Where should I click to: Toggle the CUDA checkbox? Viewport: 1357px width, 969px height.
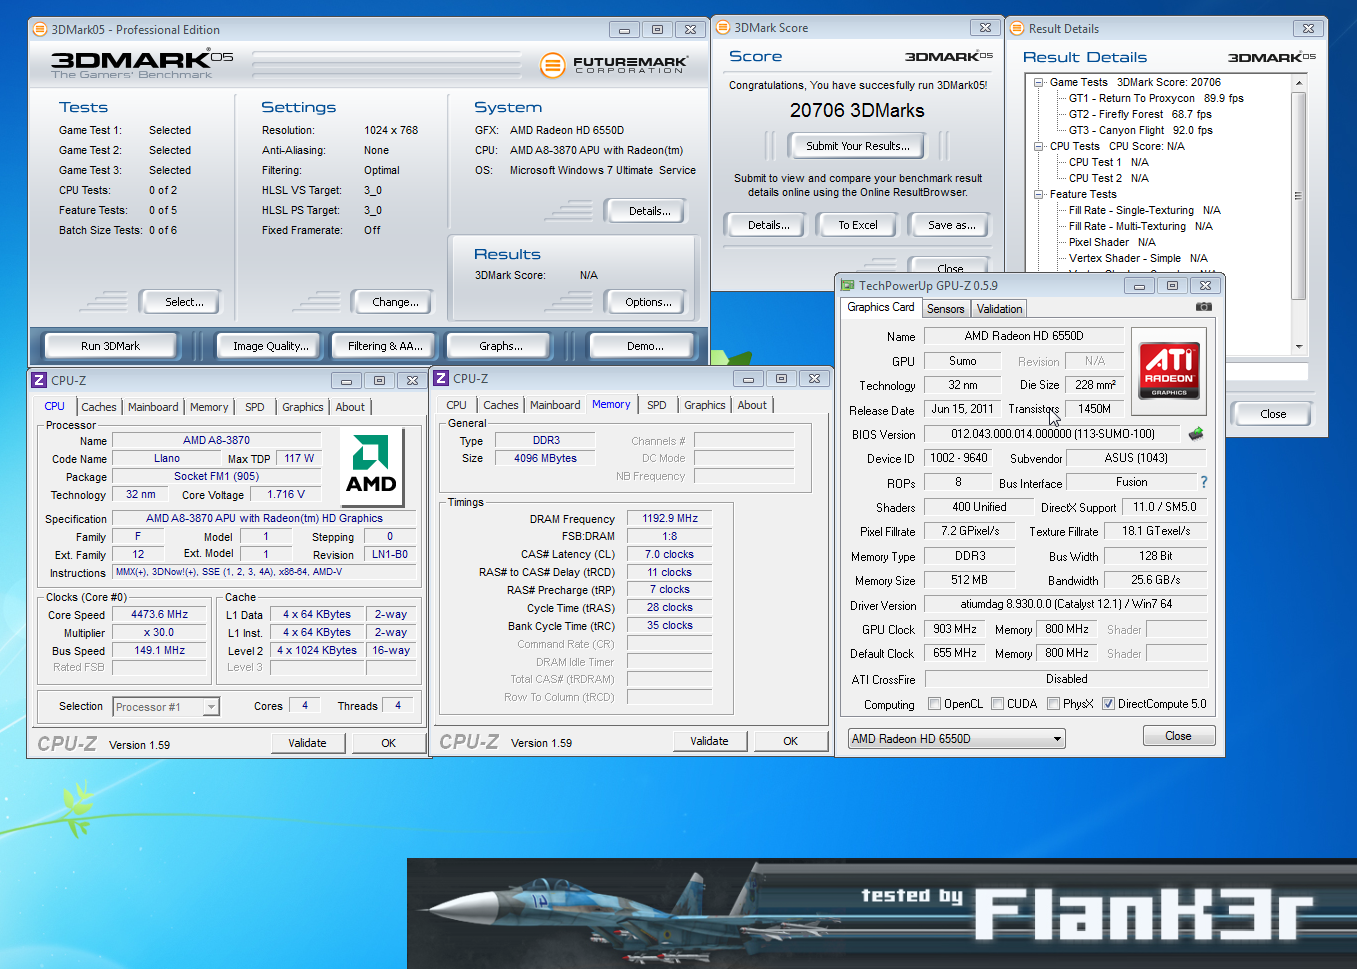(997, 704)
